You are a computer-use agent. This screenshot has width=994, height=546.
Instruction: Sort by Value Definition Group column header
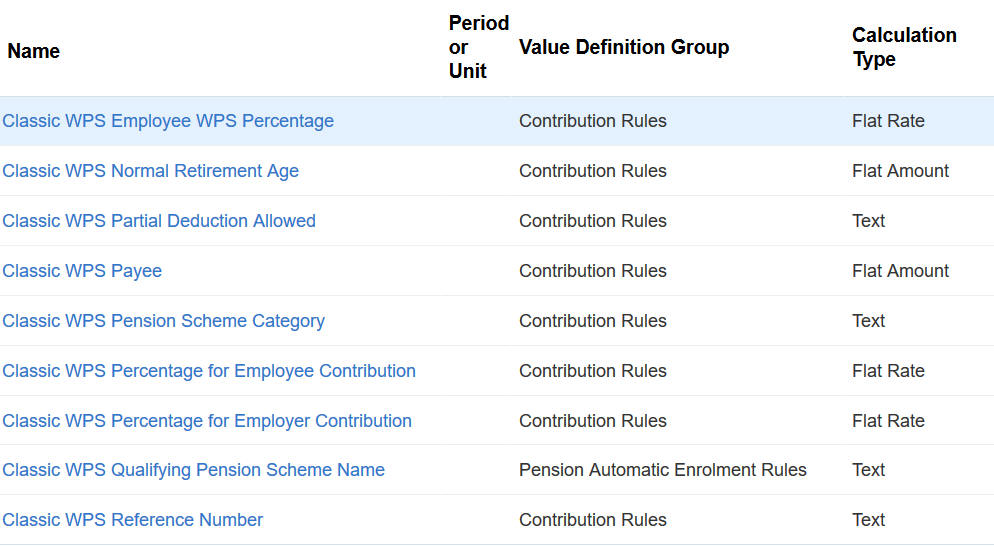624,47
